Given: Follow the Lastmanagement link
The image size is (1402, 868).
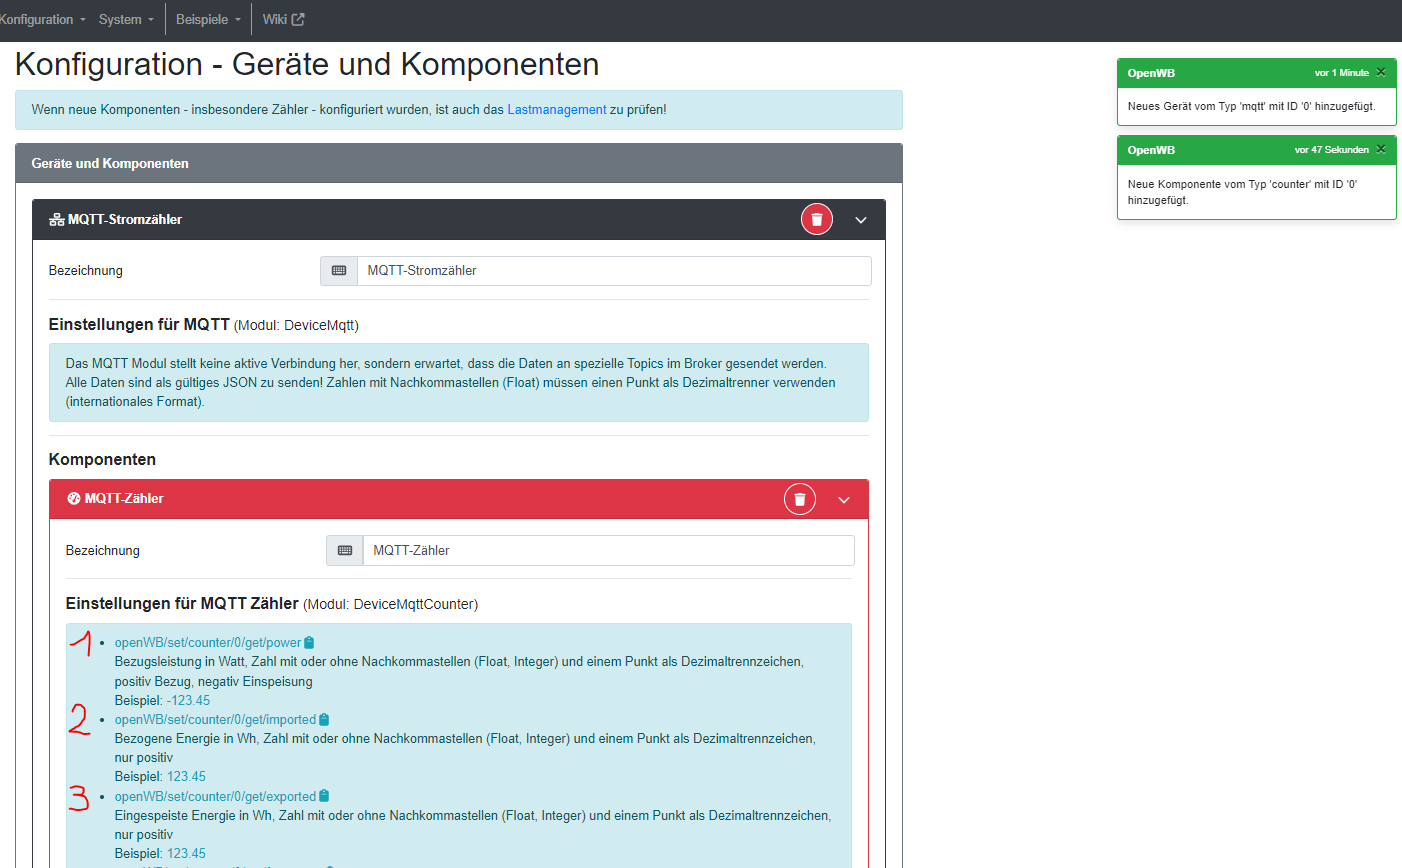Looking at the screenshot, I should coord(557,110).
